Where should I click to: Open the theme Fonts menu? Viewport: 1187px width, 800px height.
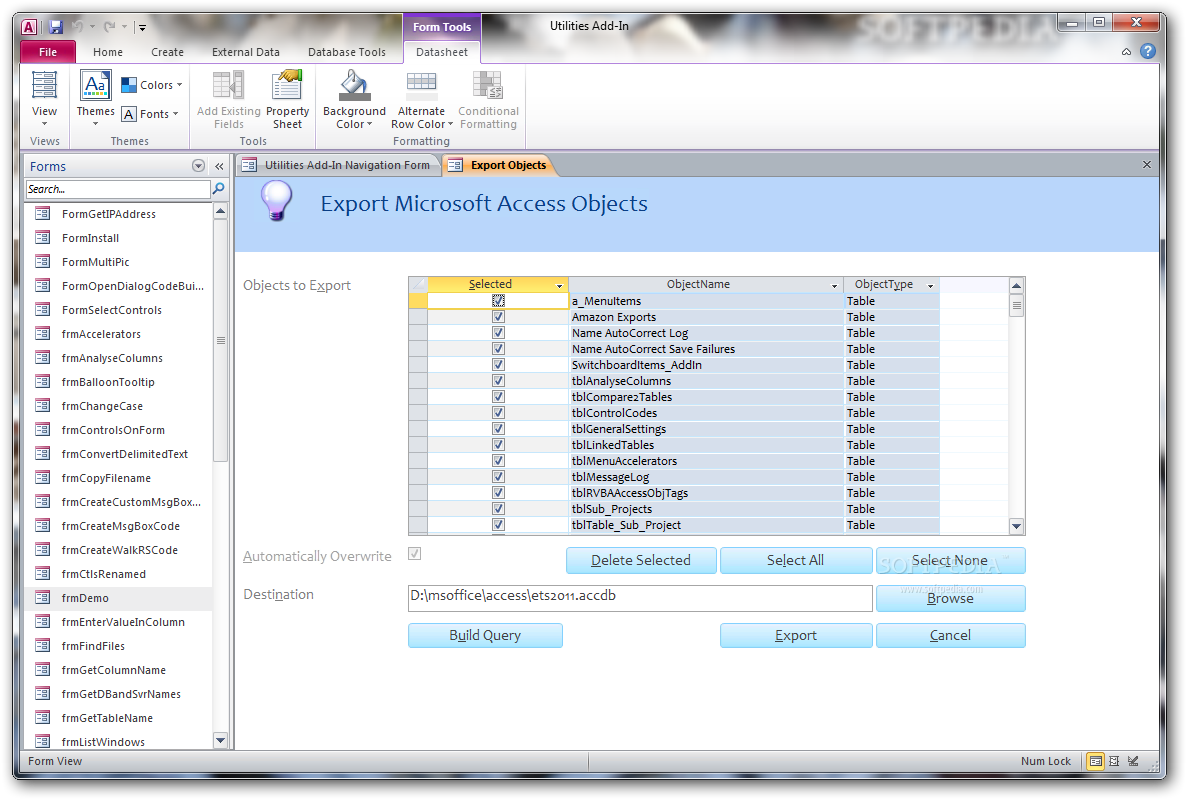[151, 114]
